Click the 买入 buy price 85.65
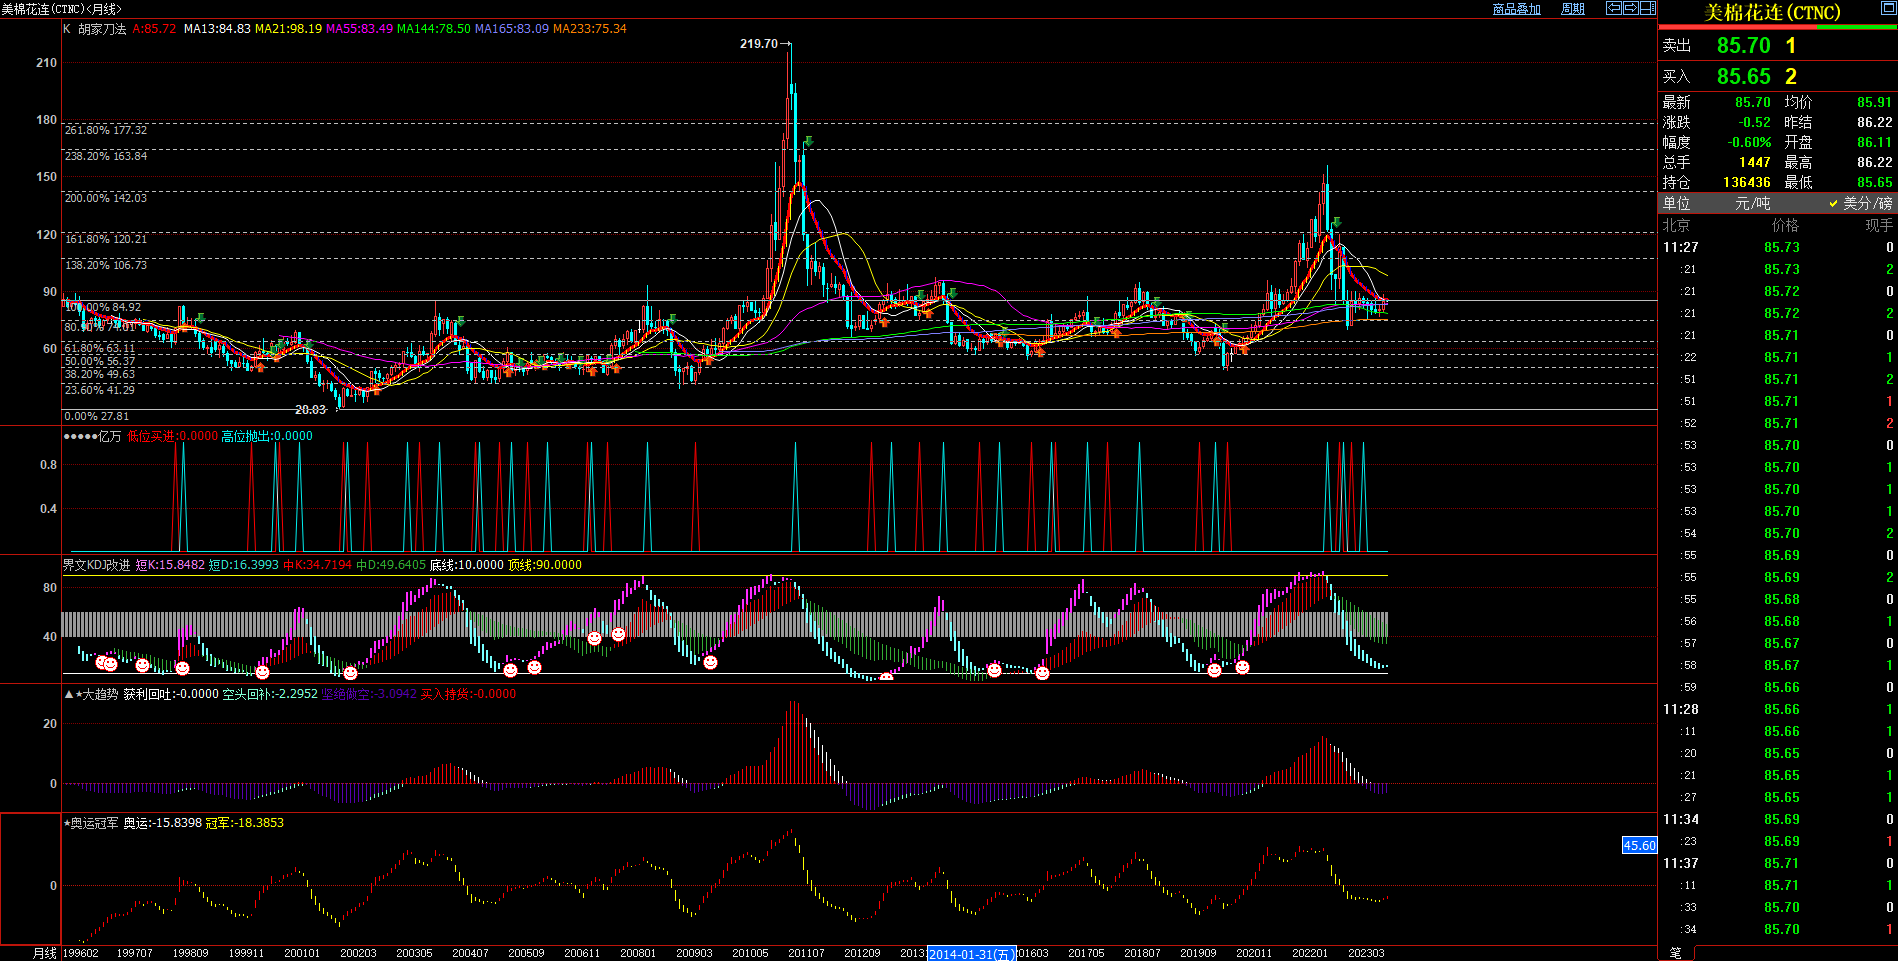Image resolution: width=1898 pixels, height=961 pixels. click(x=1743, y=77)
